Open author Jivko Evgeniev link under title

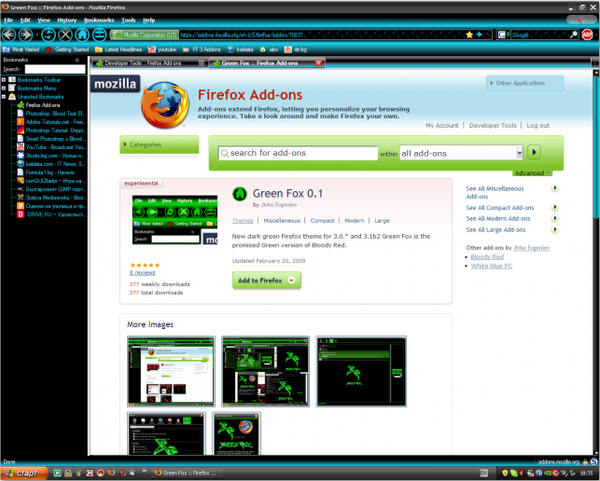point(279,205)
